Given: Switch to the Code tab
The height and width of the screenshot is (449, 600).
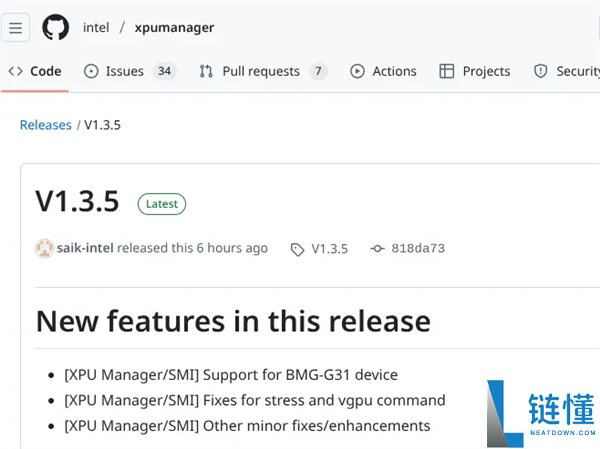Looking at the screenshot, I should tap(35, 71).
